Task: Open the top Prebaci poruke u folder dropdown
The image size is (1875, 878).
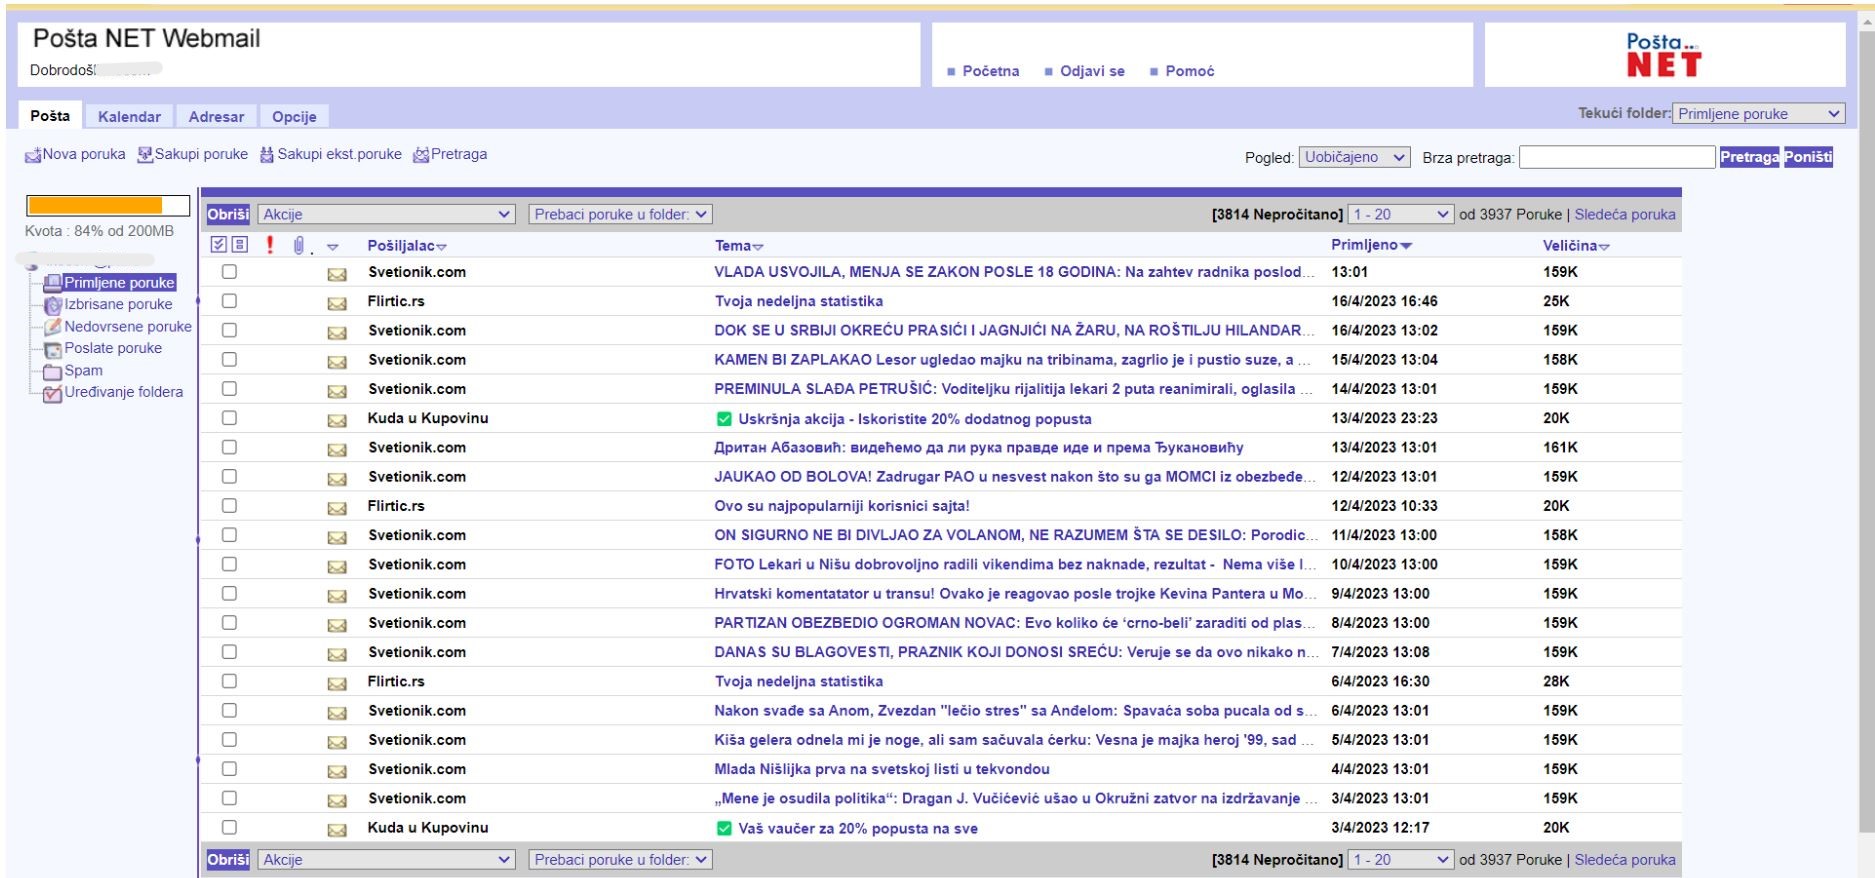Action: [620, 214]
